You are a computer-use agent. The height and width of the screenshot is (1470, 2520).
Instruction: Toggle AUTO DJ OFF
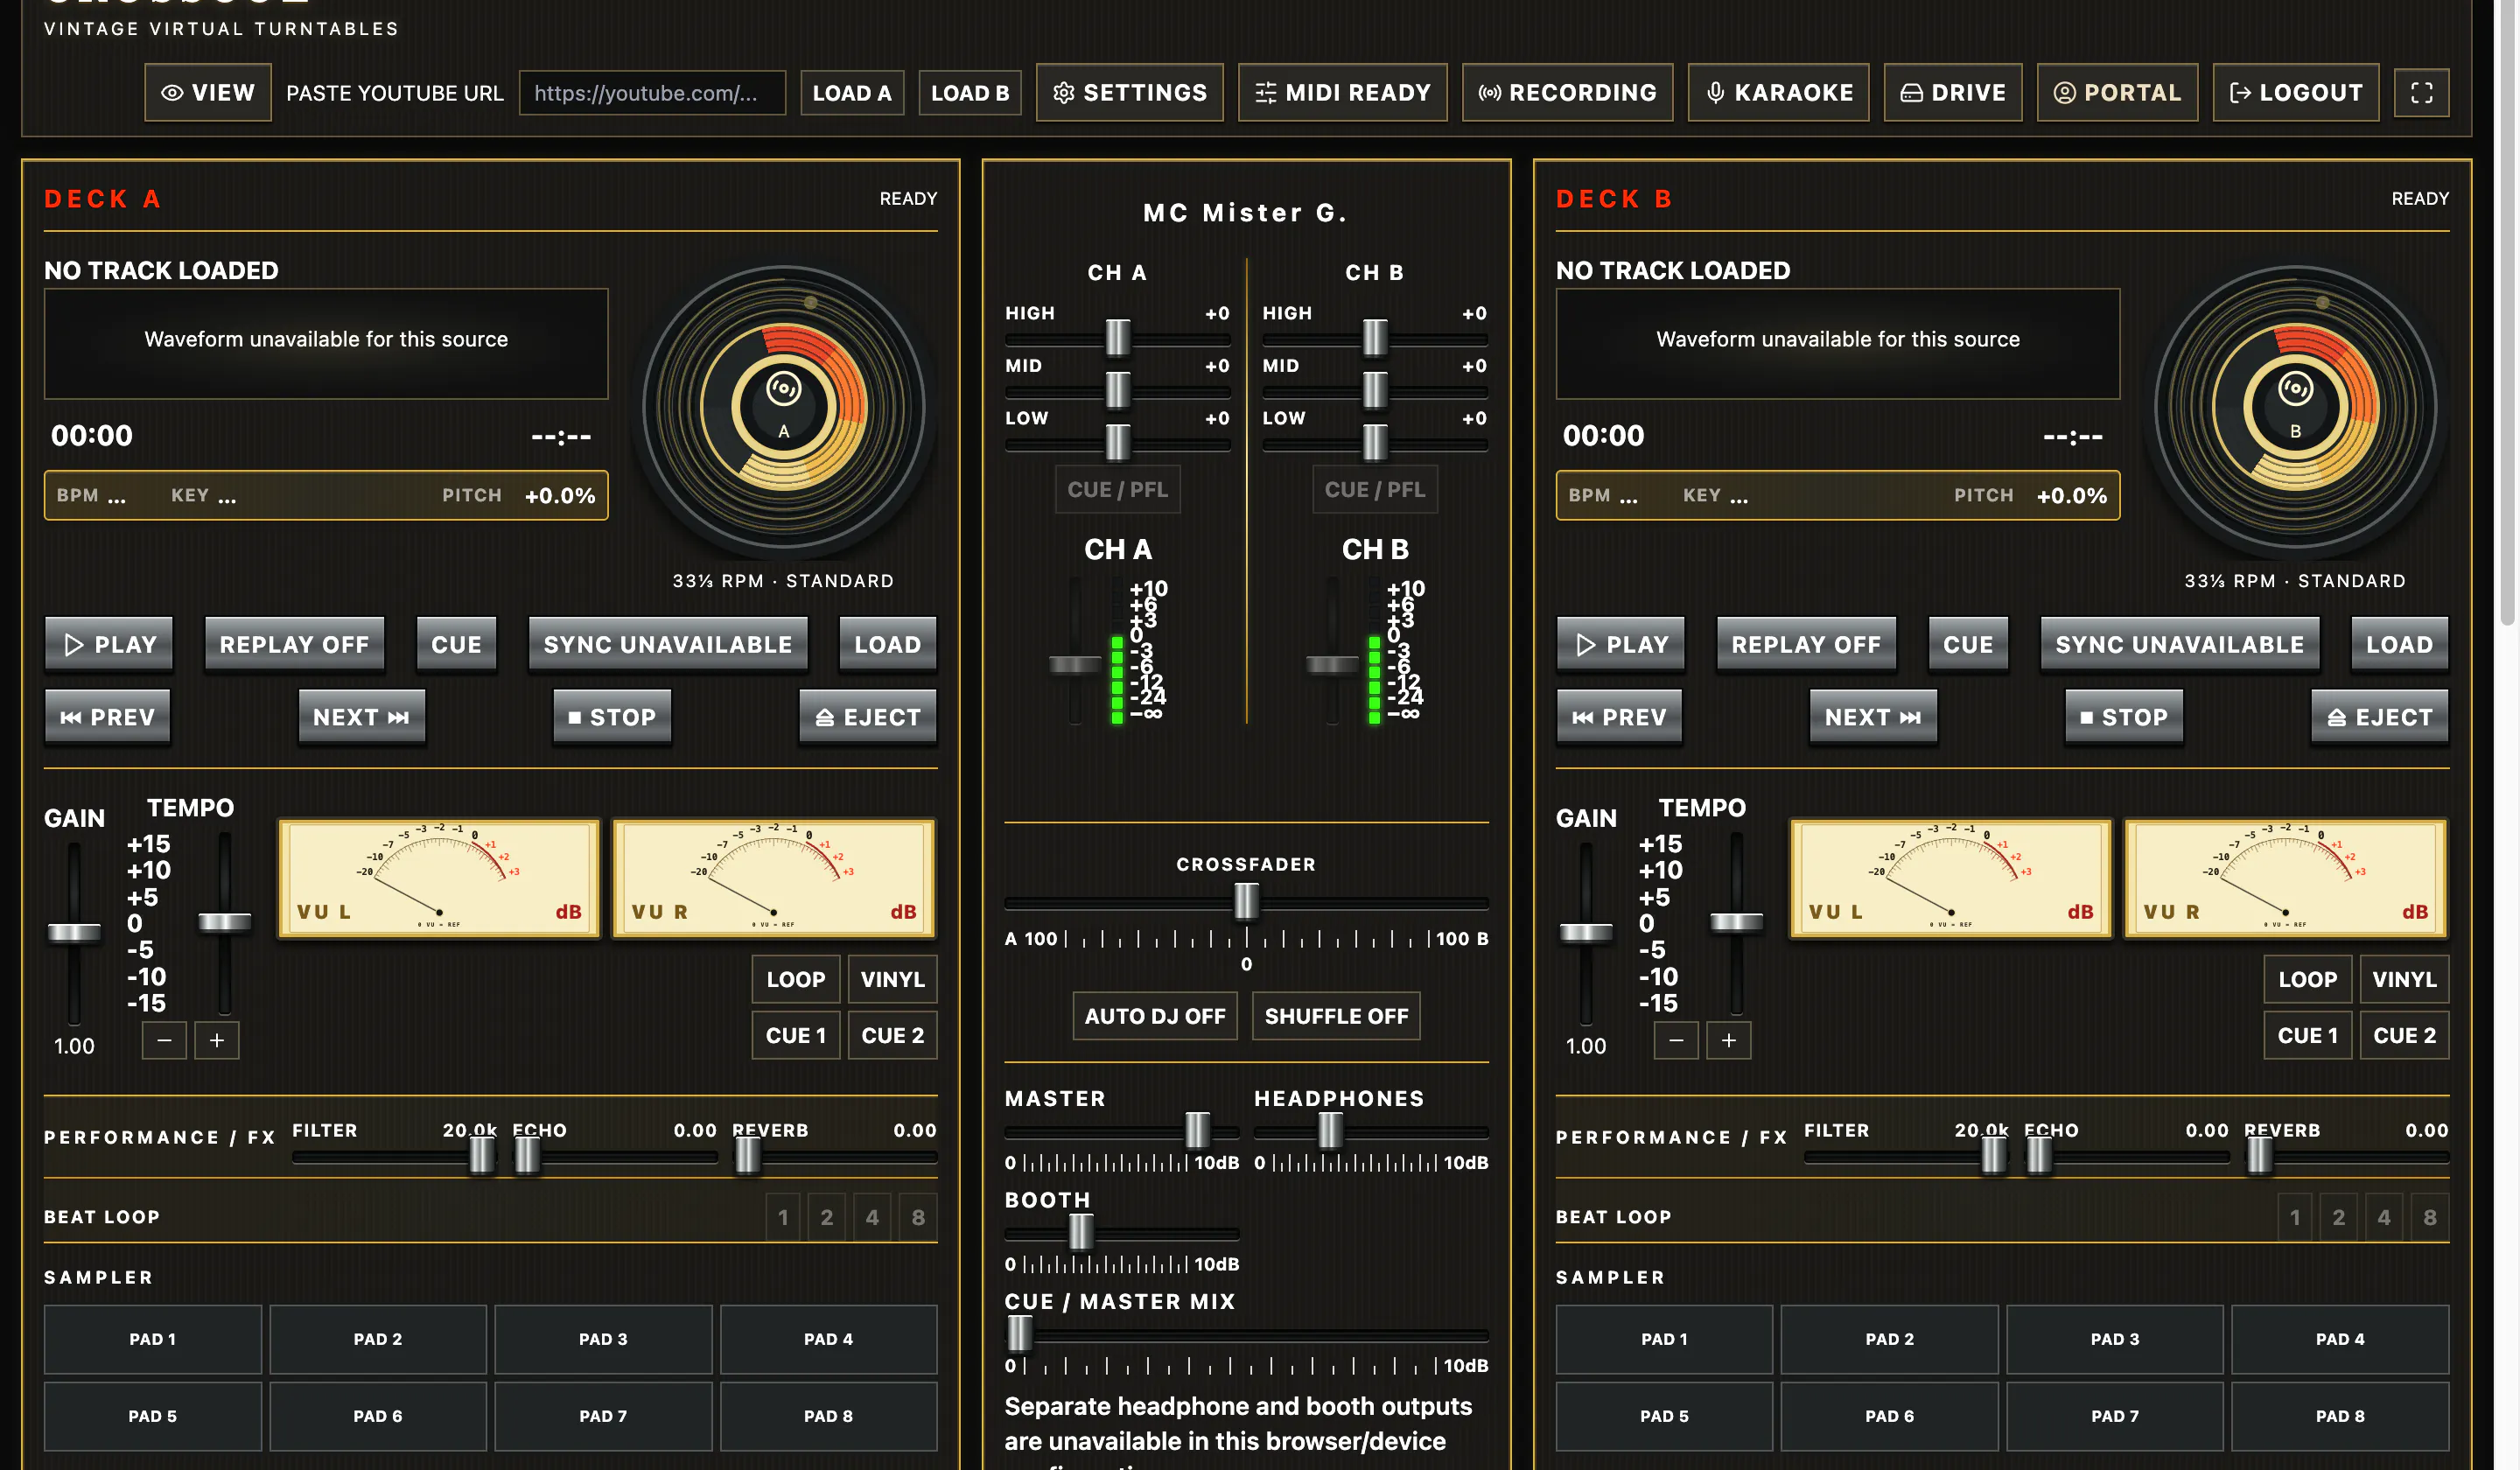pos(1155,1016)
